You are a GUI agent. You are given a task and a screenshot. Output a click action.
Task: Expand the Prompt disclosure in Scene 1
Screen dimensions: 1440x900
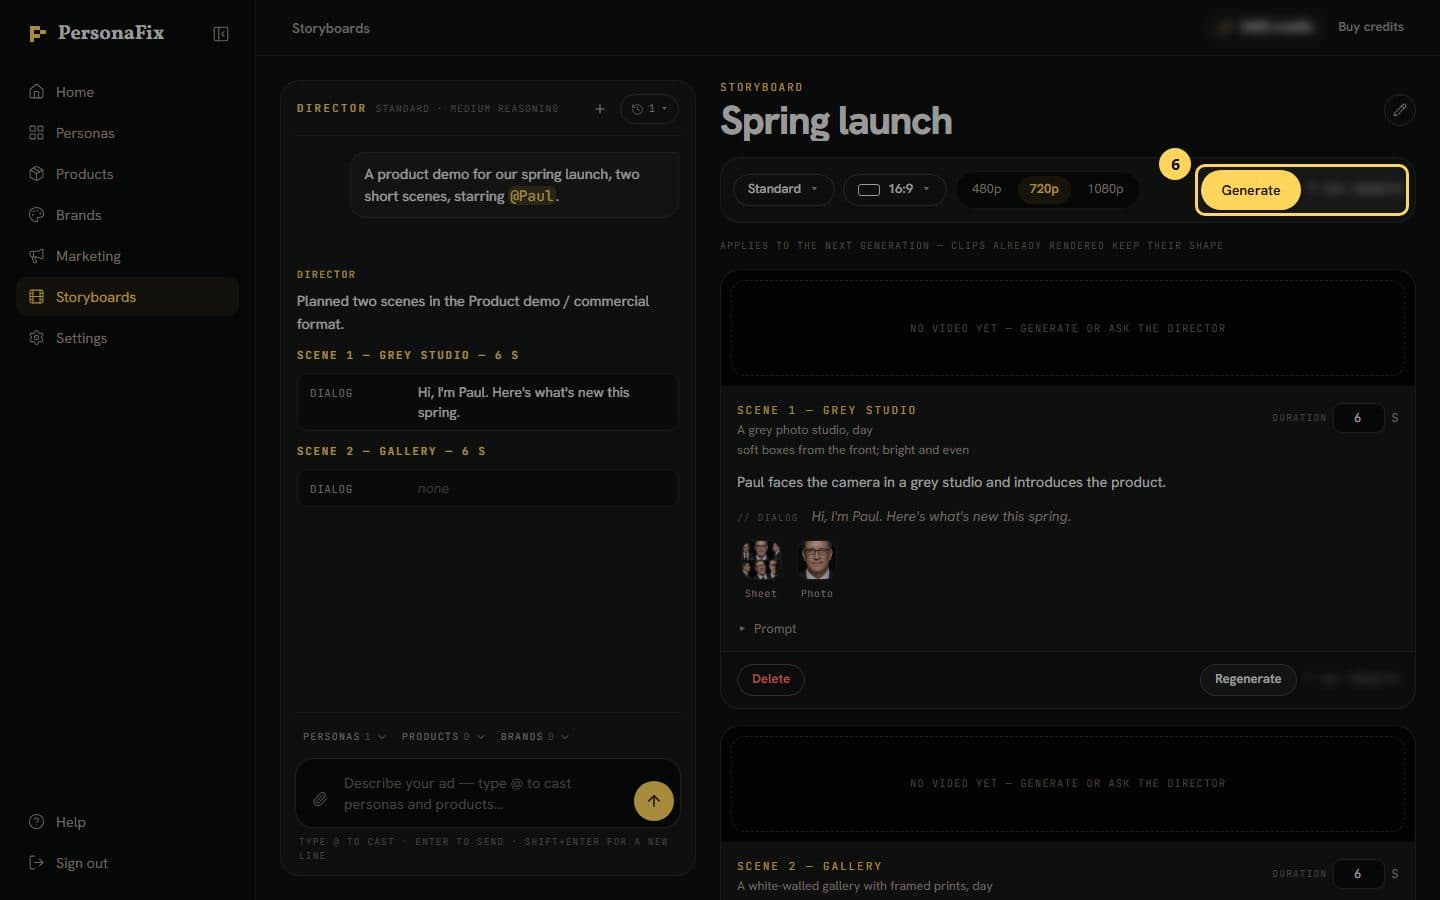click(x=768, y=629)
